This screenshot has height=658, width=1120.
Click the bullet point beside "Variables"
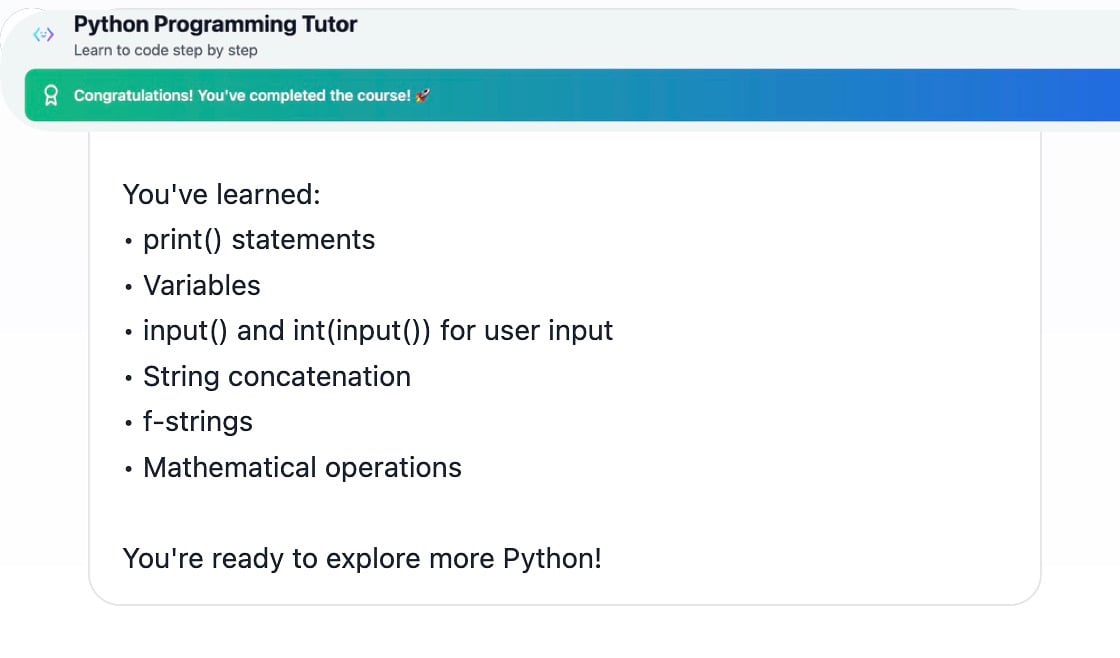click(x=129, y=287)
